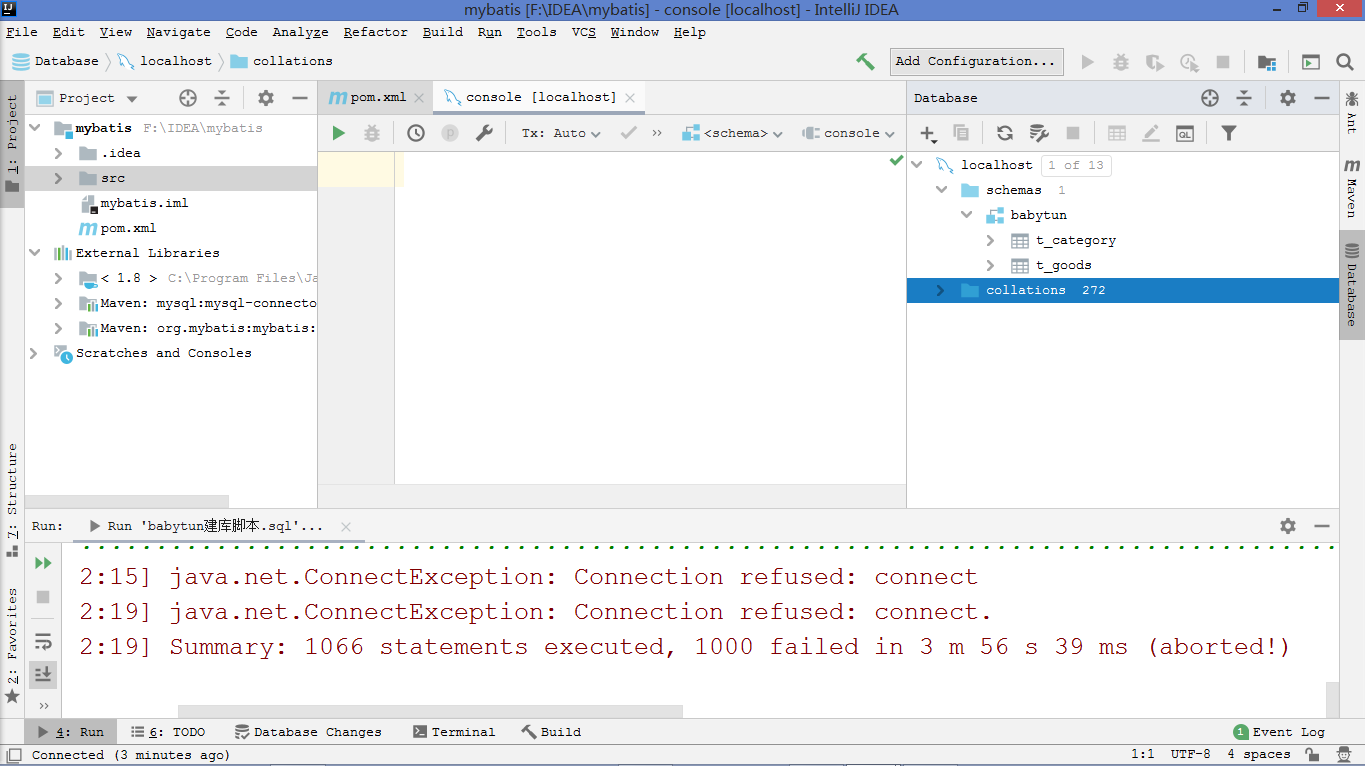Open Search Everywhere magnifier icon
The image size is (1365, 766).
(x=1344, y=62)
